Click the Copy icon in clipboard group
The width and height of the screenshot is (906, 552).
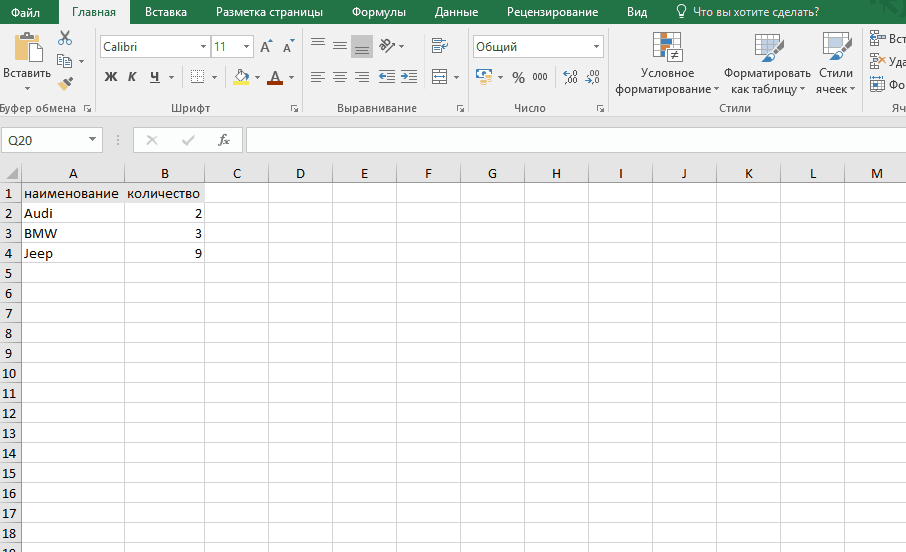(x=64, y=61)
